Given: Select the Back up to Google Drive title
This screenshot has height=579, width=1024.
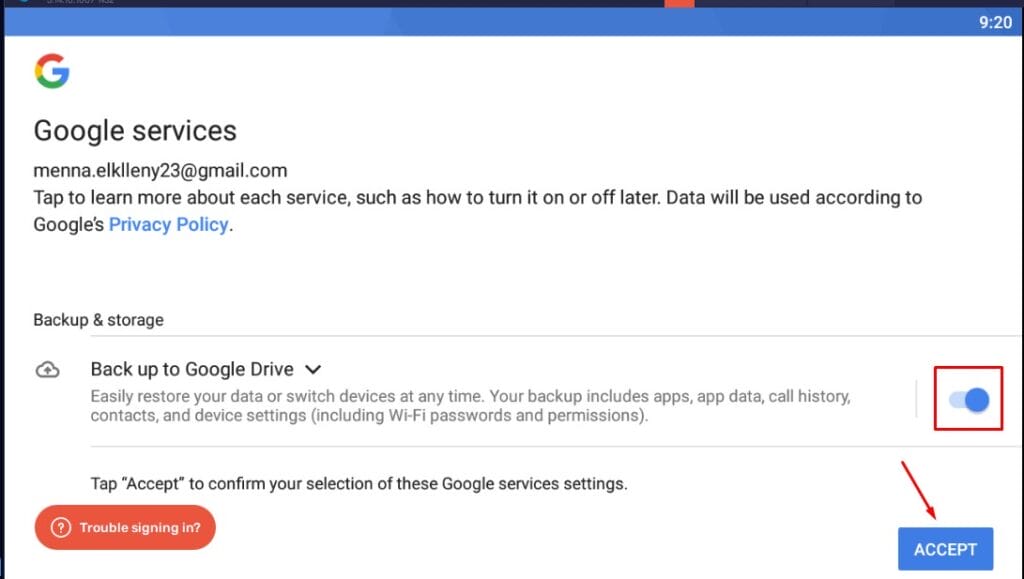Looking at the screenshot, I should pyautogui.click(x=192, y=369).
